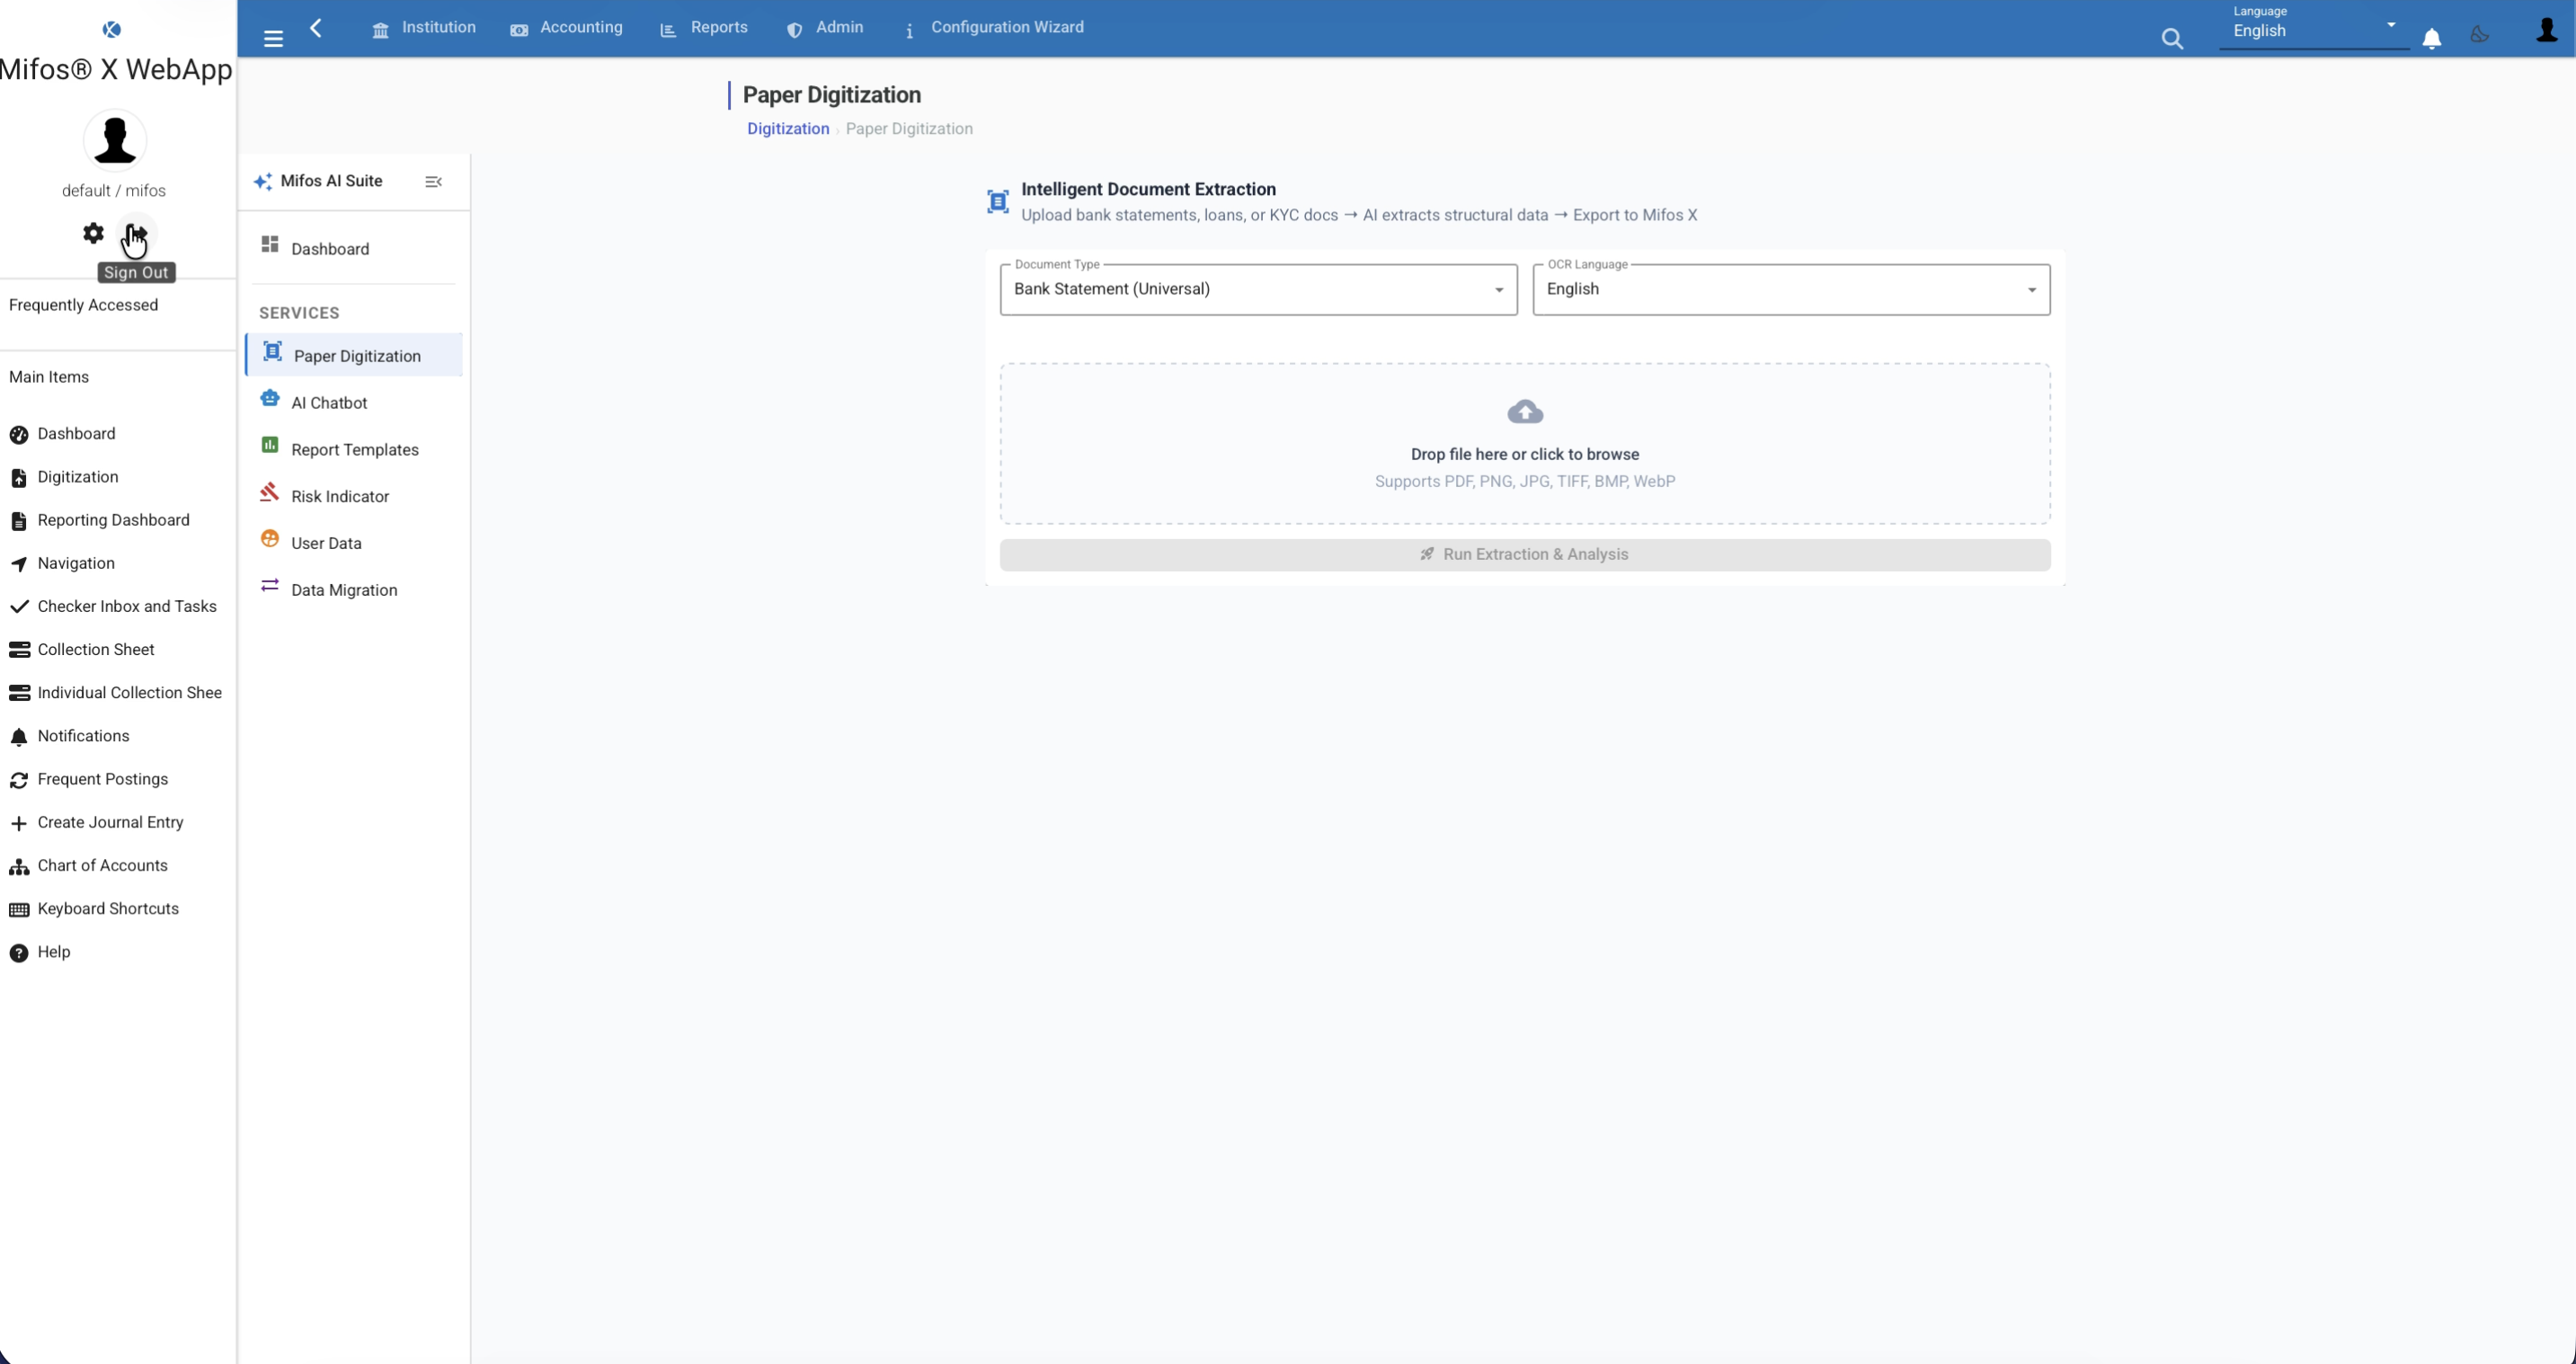Screen dimensions: 2576x1364
Task: Open the Data Migration service
Action: point(354,590)
